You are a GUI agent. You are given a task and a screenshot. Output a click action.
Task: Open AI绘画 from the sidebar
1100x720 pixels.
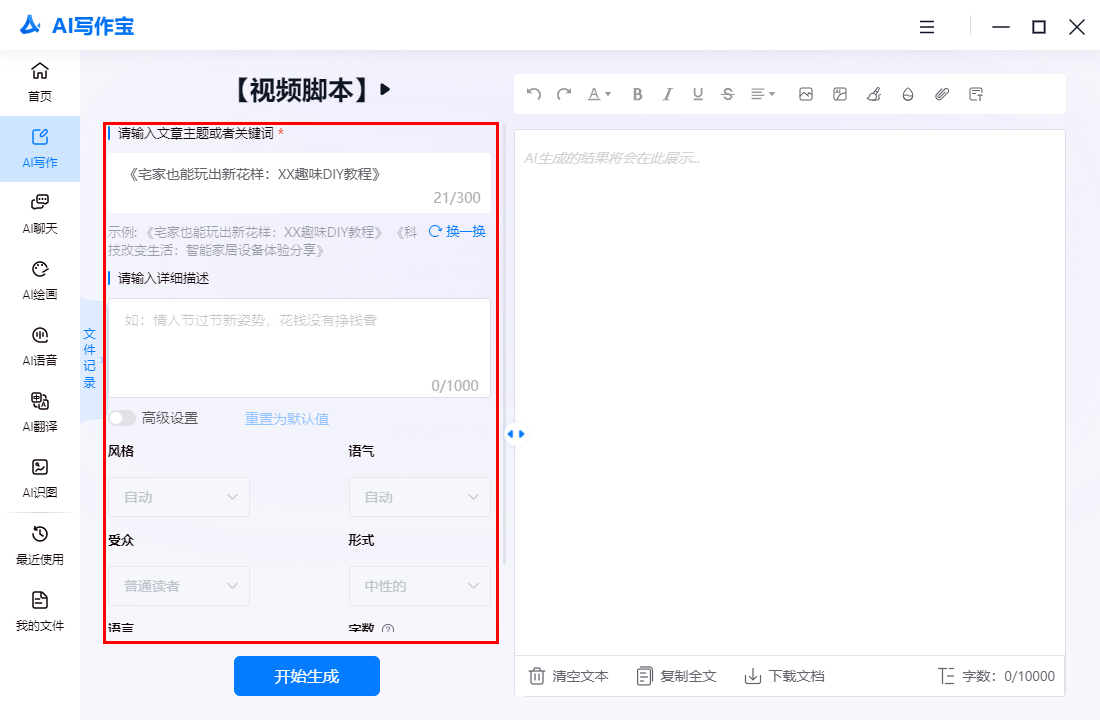click(40, 280)
